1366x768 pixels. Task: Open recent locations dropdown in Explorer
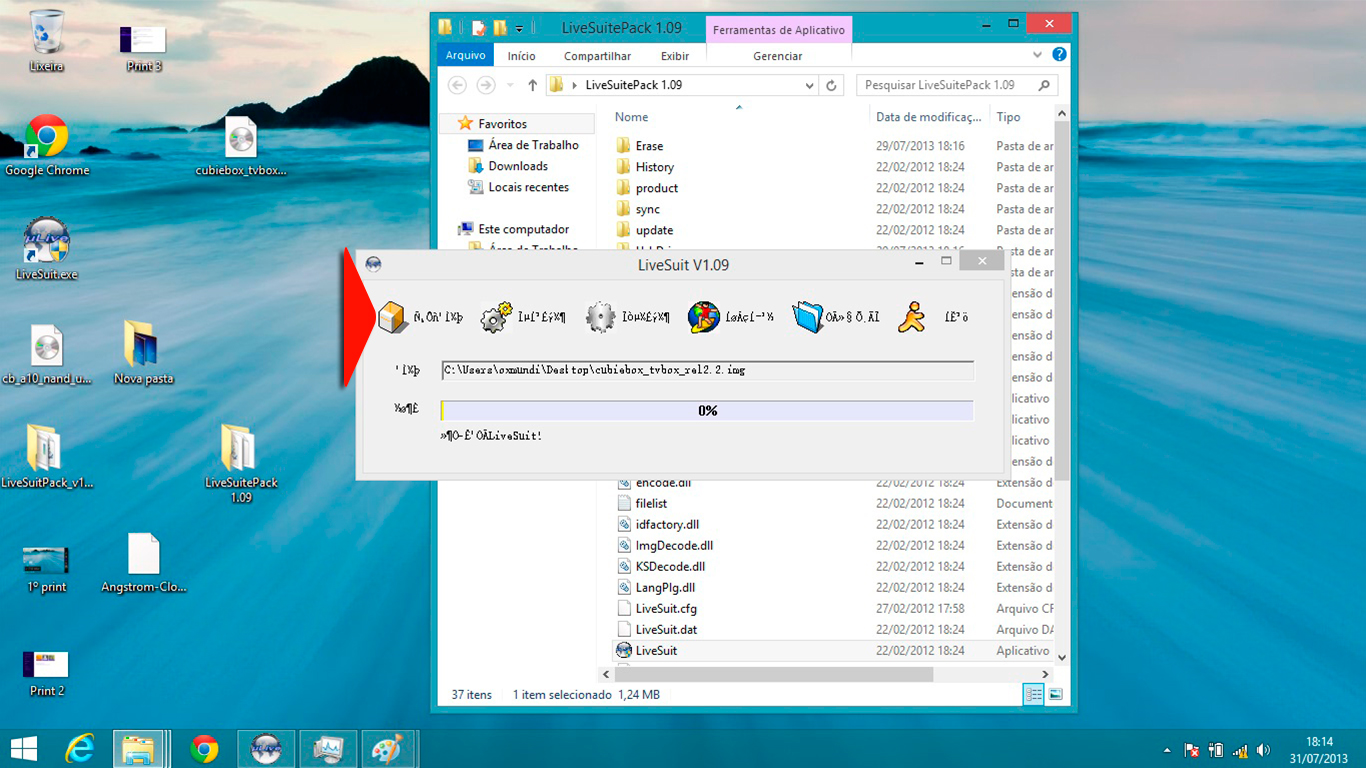pyautogui.click(x=510, y=85)
